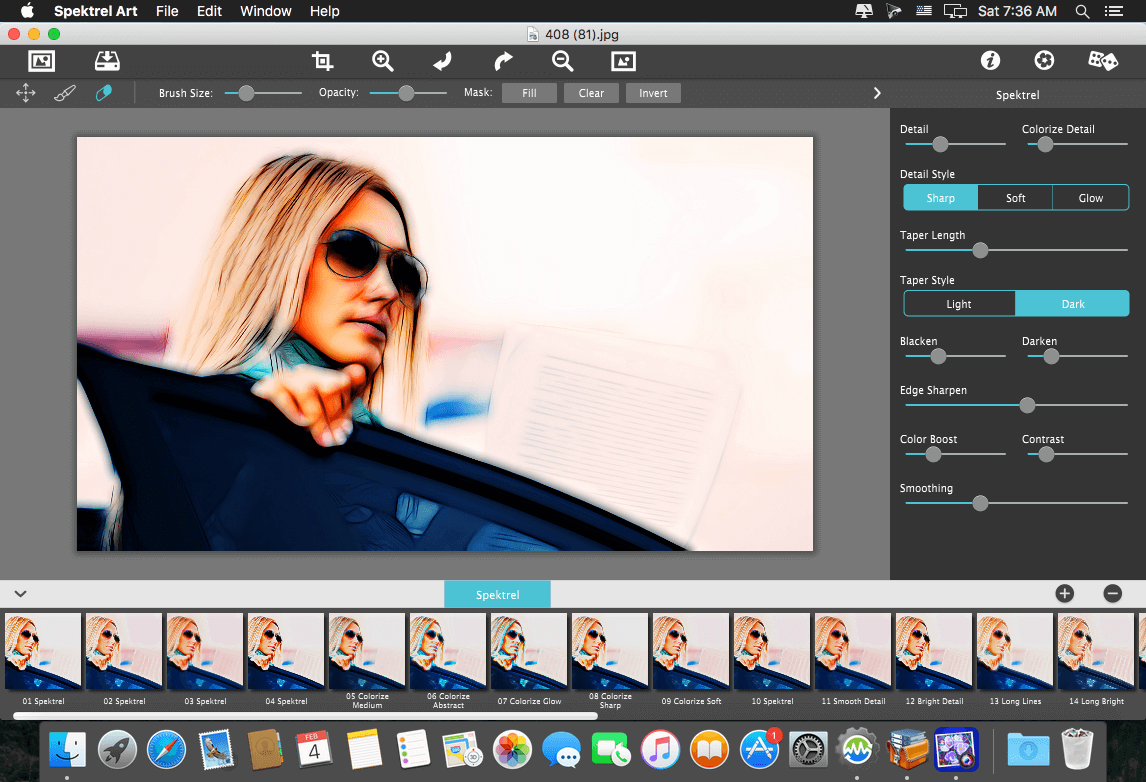Select the 07 Colorize Glow preset
The height and width of the screenshot is (782, 1146).
(x=529, y=651)
